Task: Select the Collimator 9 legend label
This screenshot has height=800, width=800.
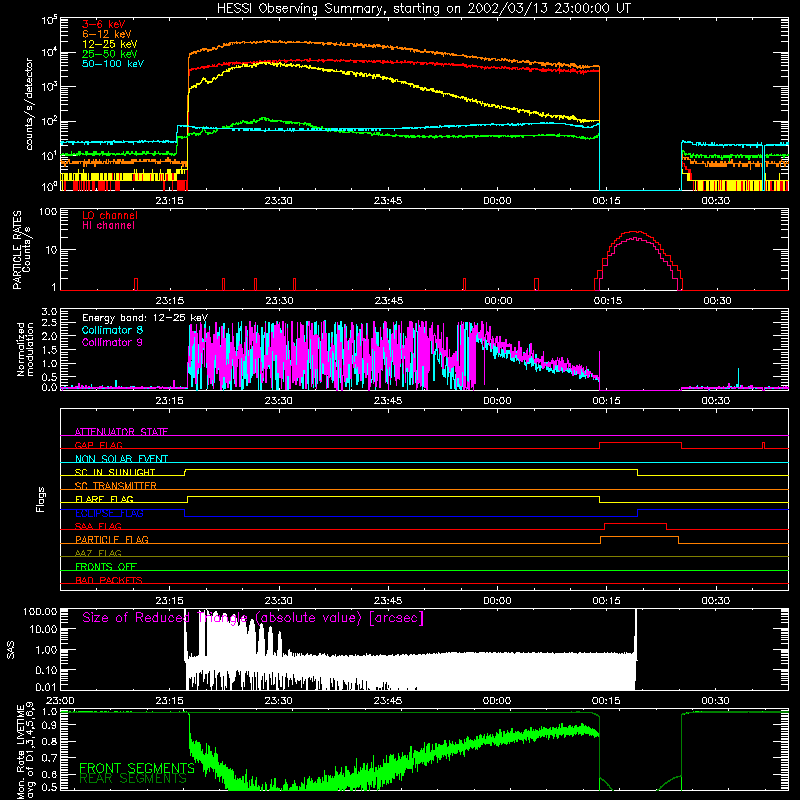Action: click(113, 342)
